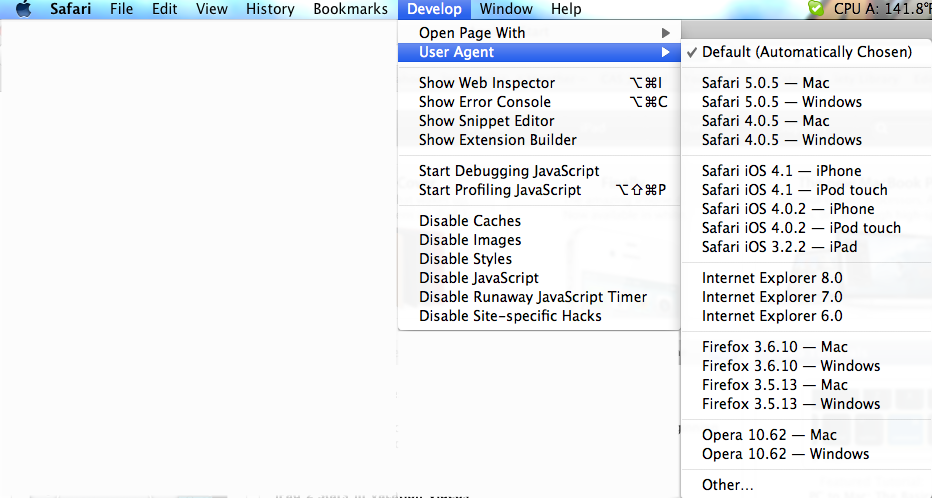Switch to Firefox 3.5.13 — Windows
The width and height of the screenshot is (932, 498).
807,404
